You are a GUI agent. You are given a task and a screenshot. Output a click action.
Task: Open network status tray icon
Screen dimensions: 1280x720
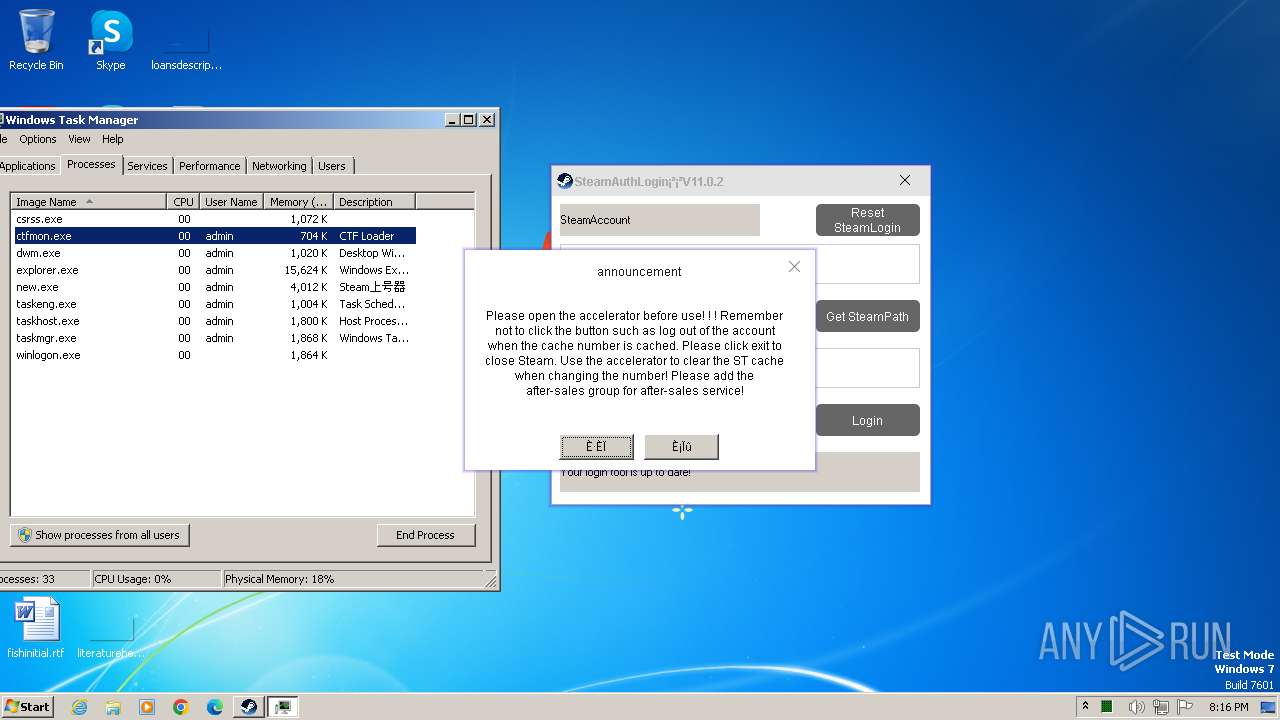[x=1161, y=707]
